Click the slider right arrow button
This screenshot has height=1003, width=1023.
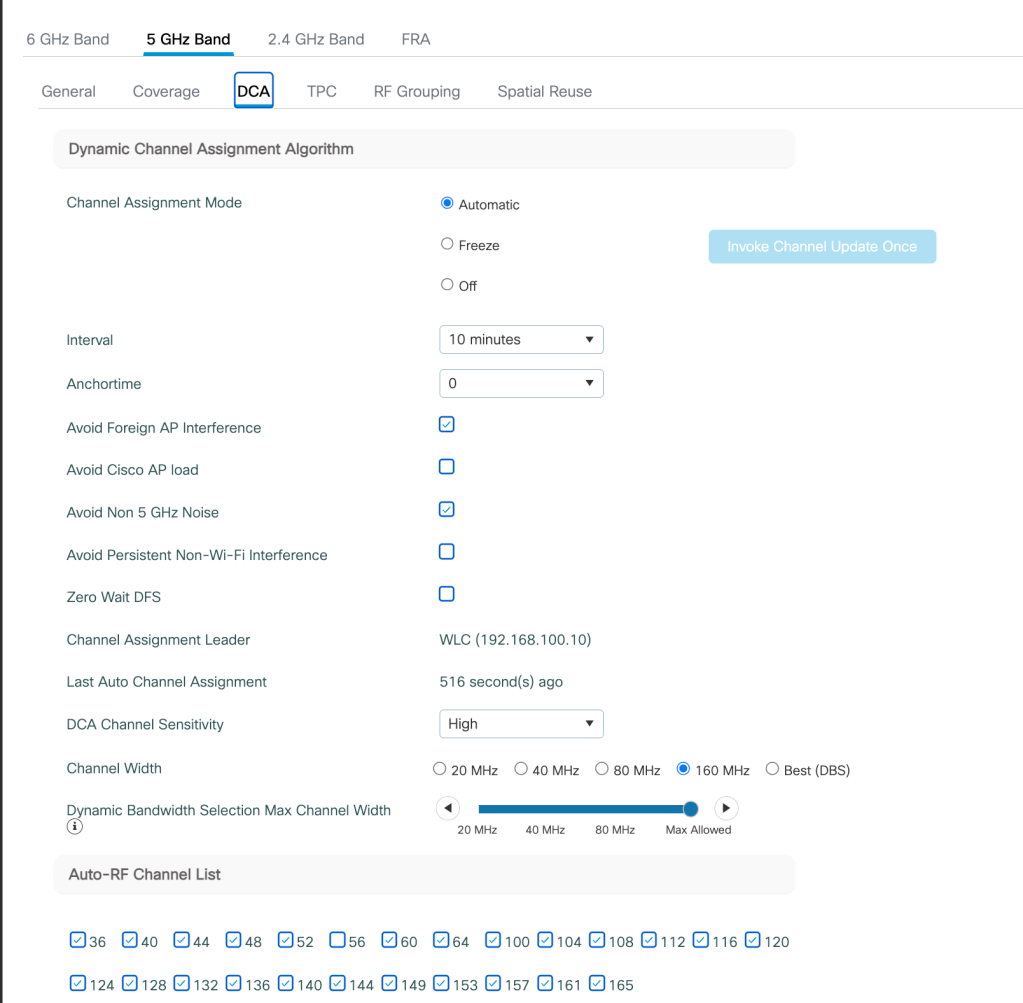pyautogui.click(x=726, y=808)
